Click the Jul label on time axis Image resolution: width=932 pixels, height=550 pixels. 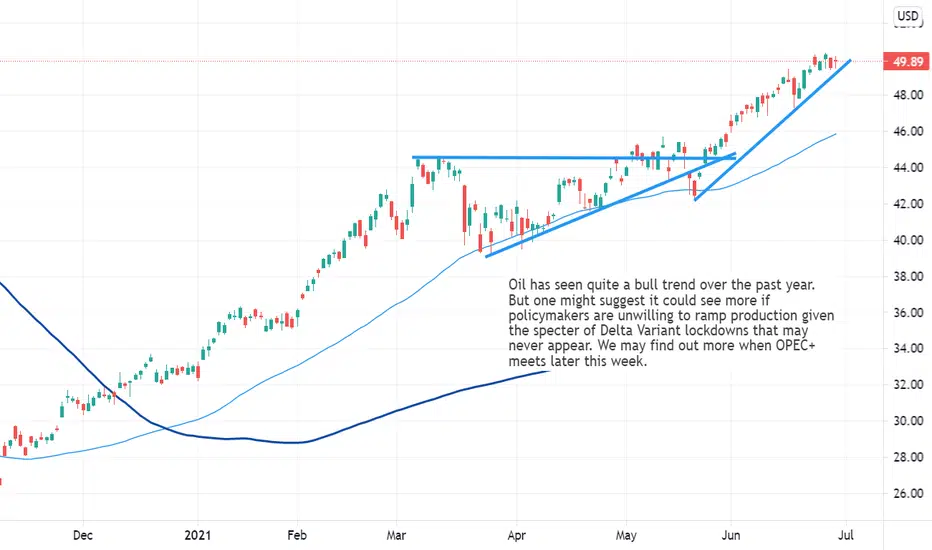point(845,535)
